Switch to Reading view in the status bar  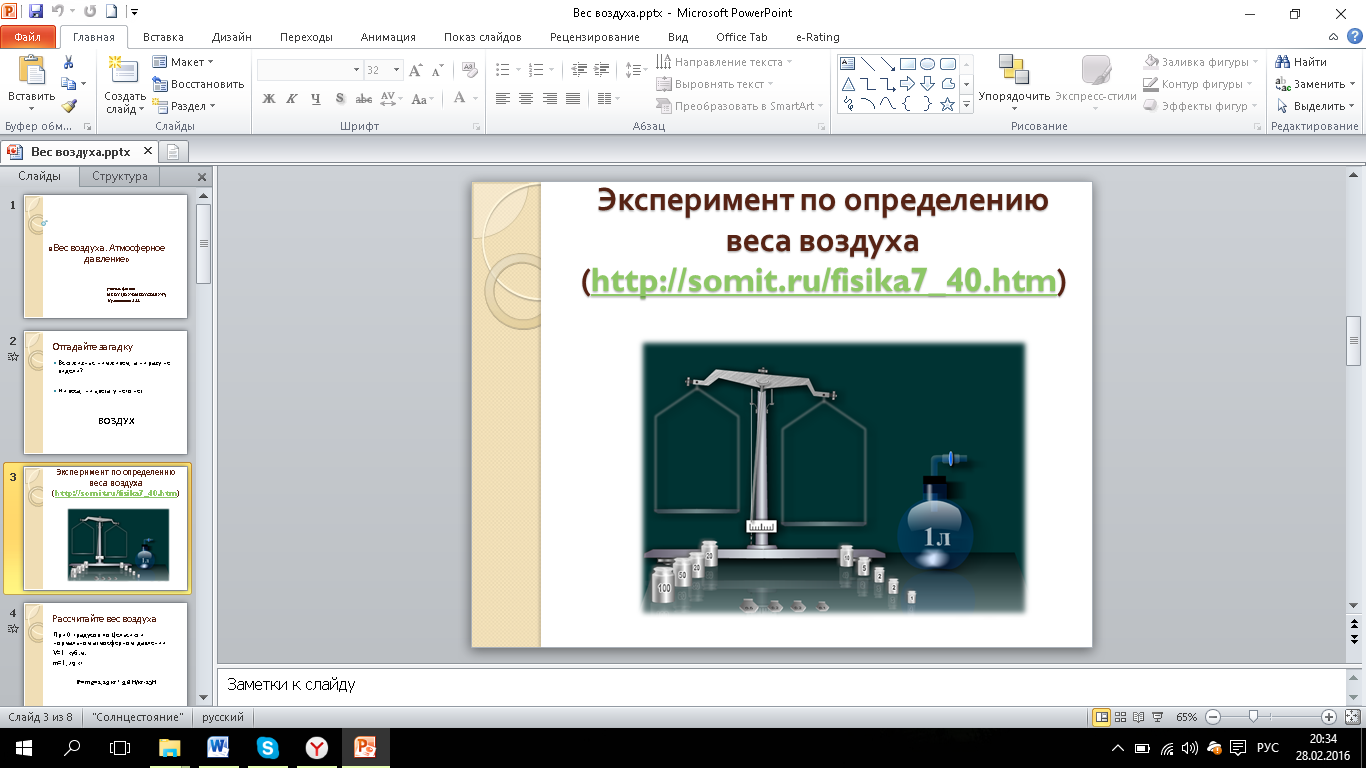(x=1139, y=717)
